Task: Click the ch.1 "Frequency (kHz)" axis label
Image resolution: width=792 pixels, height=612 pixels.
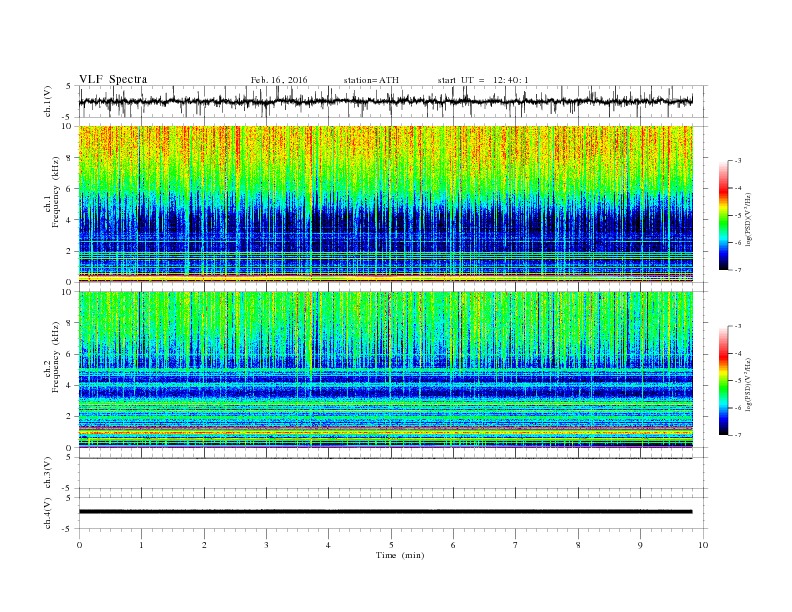Action: pyautogui.click(x=56, y=192)
